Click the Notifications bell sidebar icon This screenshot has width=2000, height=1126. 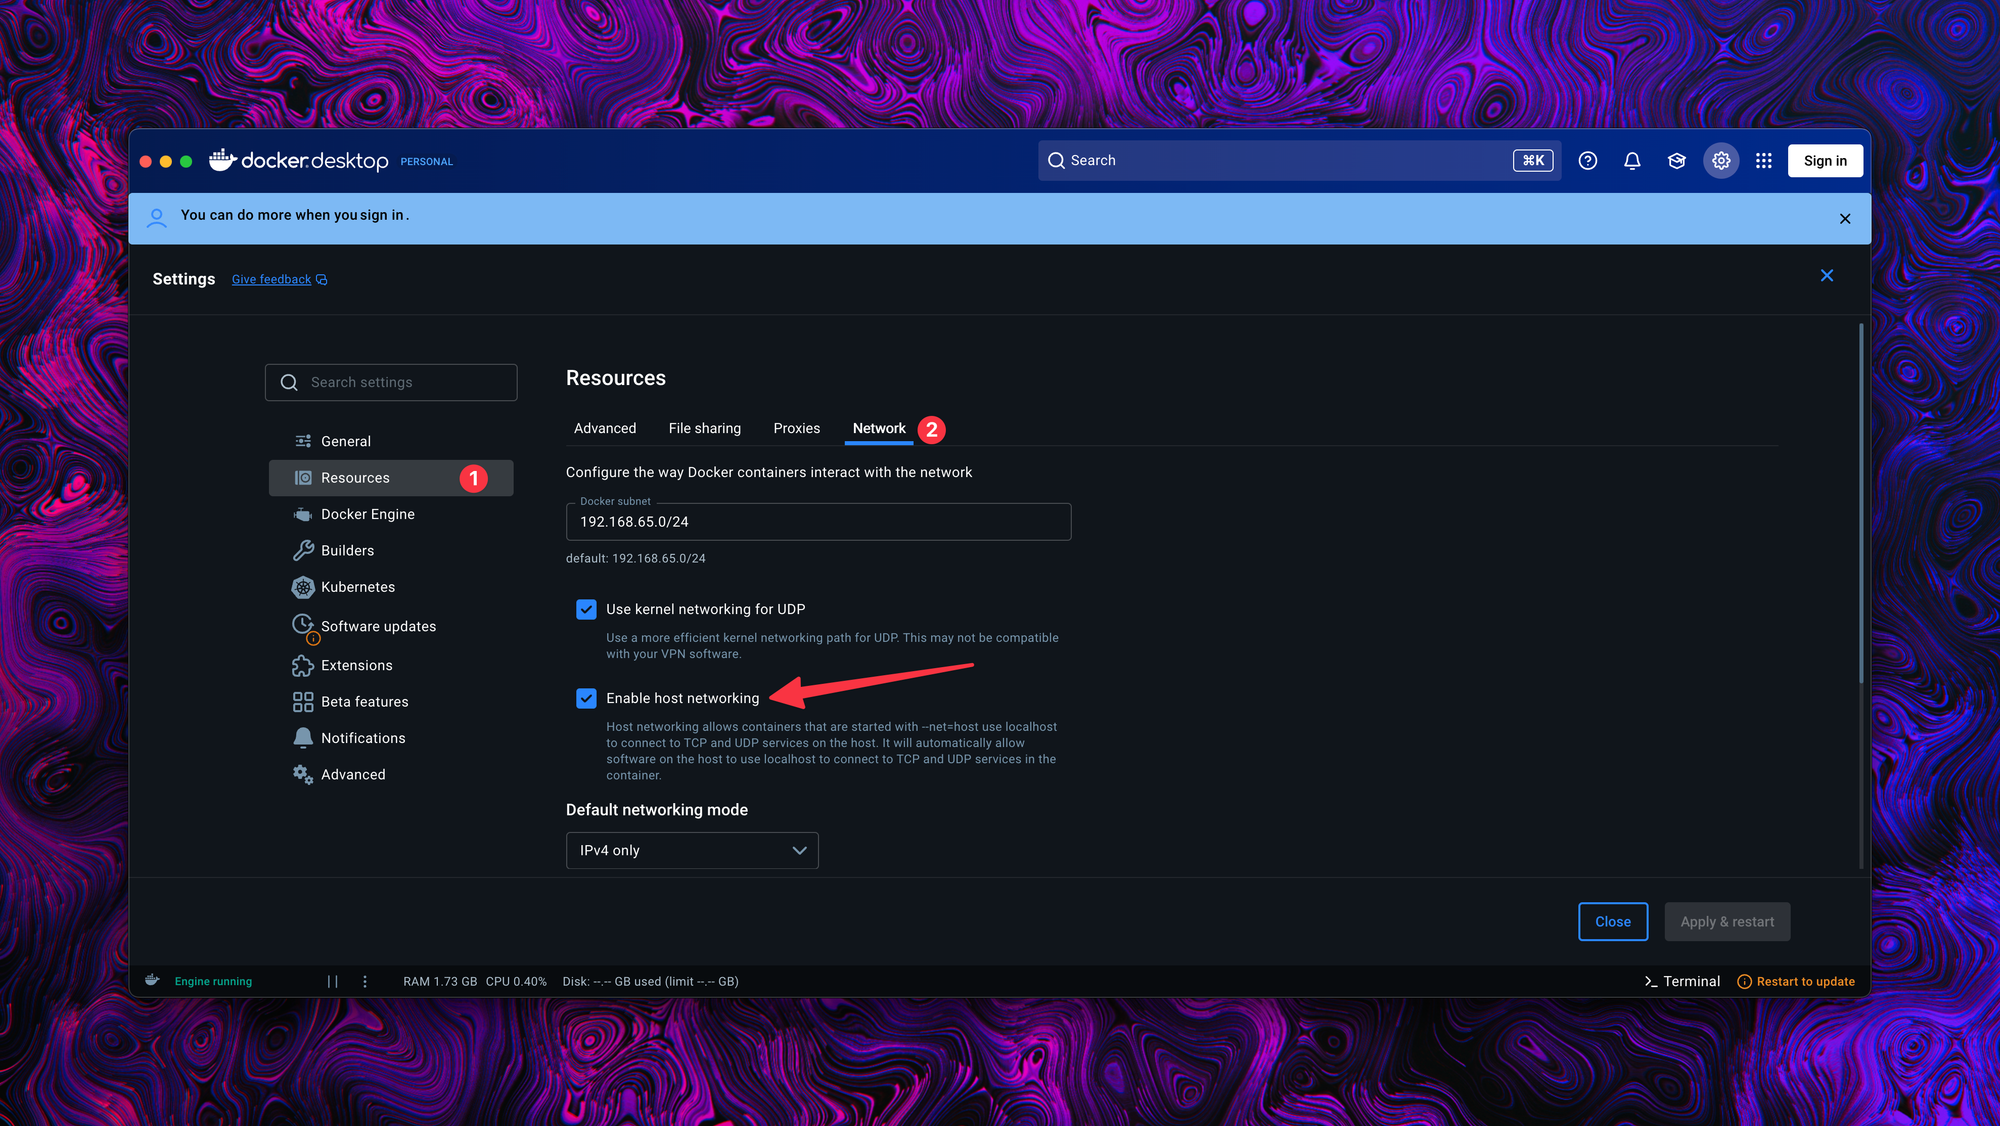tap(303, 738)
